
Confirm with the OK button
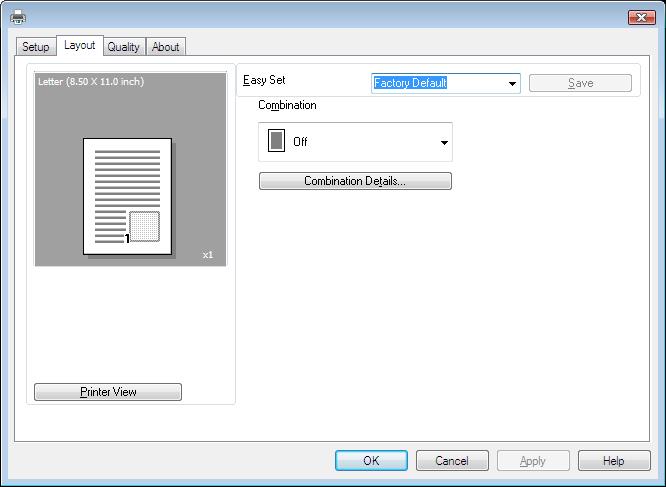[371, 461]
